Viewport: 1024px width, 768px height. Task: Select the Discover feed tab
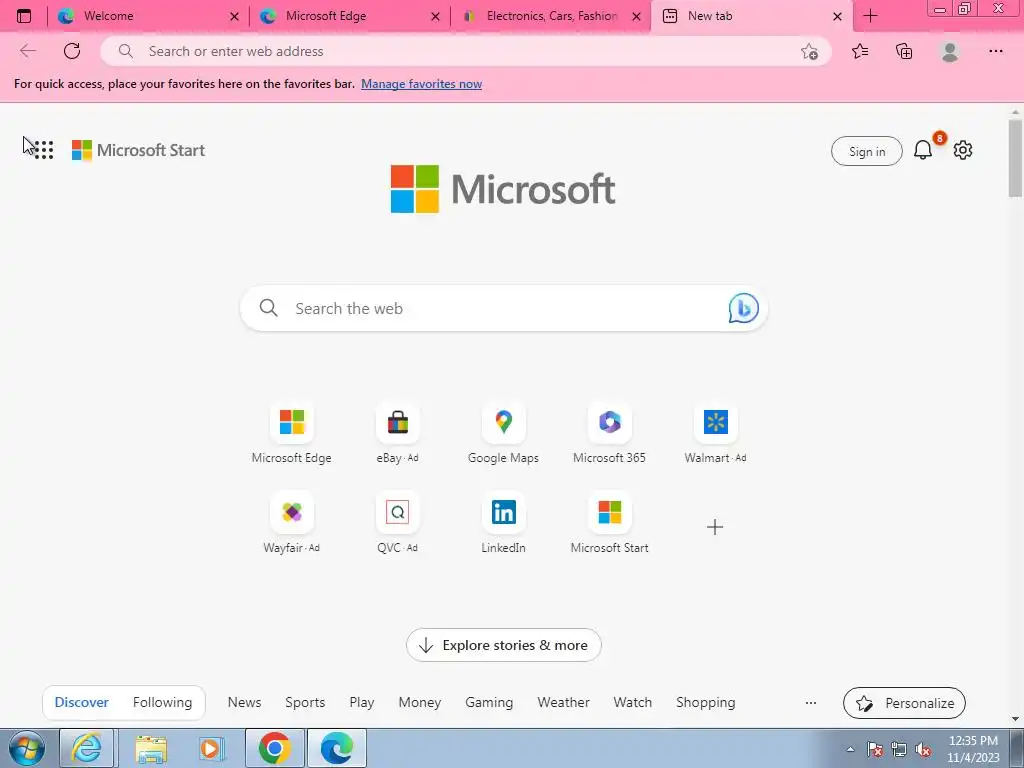(x=82, y=703)
